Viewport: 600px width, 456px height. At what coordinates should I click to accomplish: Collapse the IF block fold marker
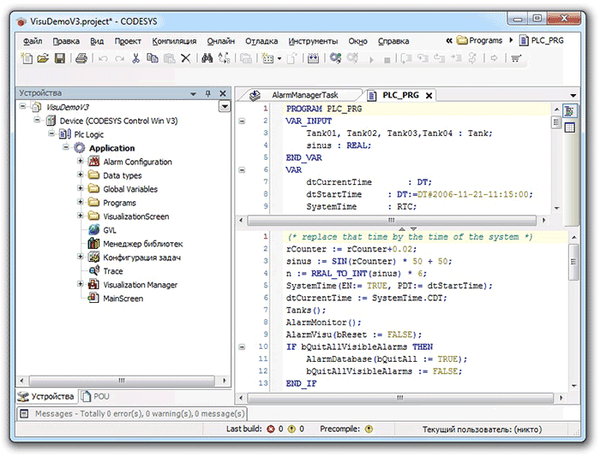[x=243, y=346]
